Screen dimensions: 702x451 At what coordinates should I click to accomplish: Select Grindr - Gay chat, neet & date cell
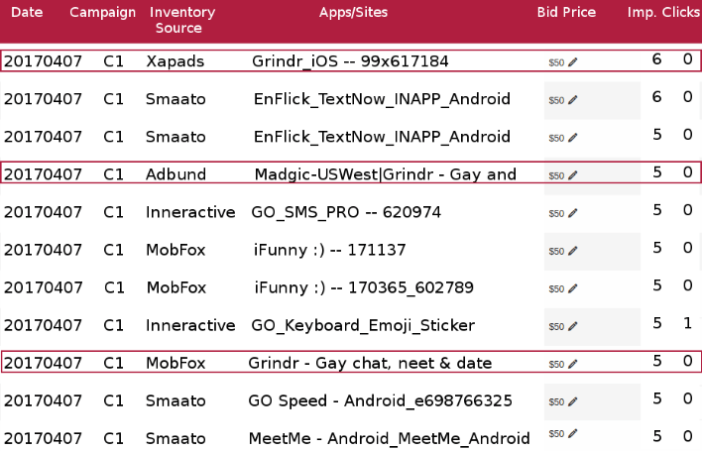point(370,363)
